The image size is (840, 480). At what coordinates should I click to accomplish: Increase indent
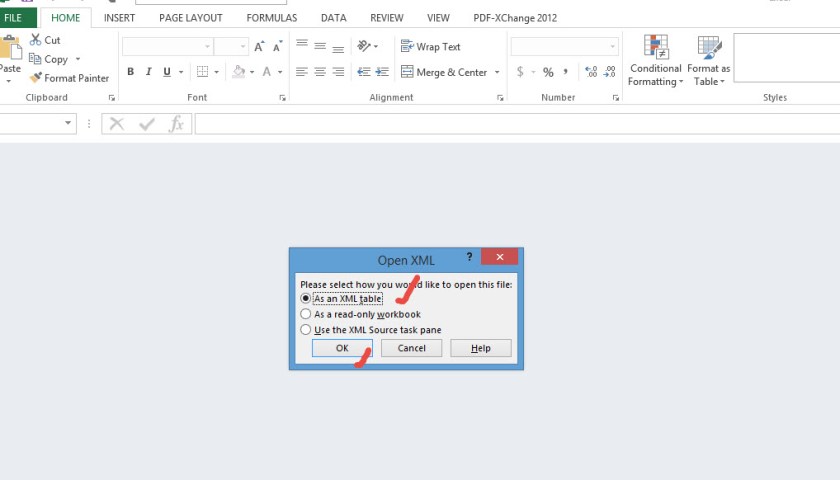[382, 71]
